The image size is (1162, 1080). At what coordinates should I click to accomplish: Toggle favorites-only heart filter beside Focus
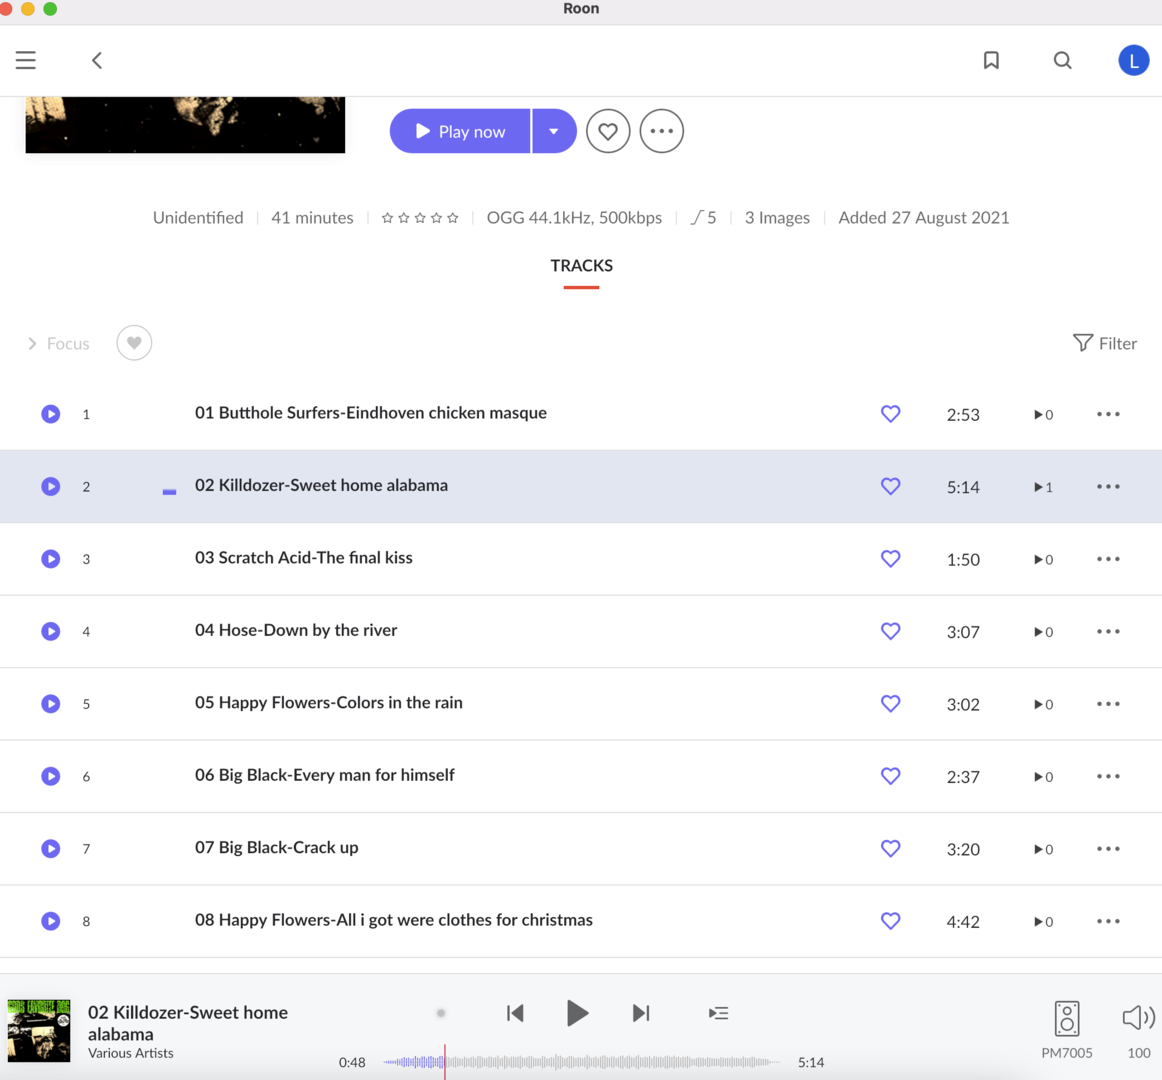134,343
